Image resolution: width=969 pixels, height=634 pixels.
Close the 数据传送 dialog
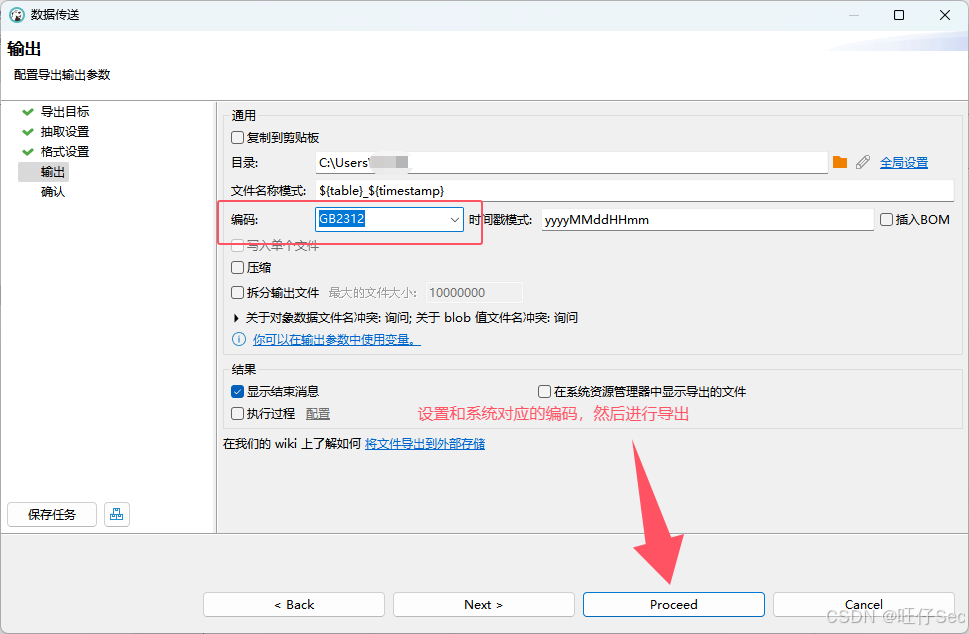(945, 15)
